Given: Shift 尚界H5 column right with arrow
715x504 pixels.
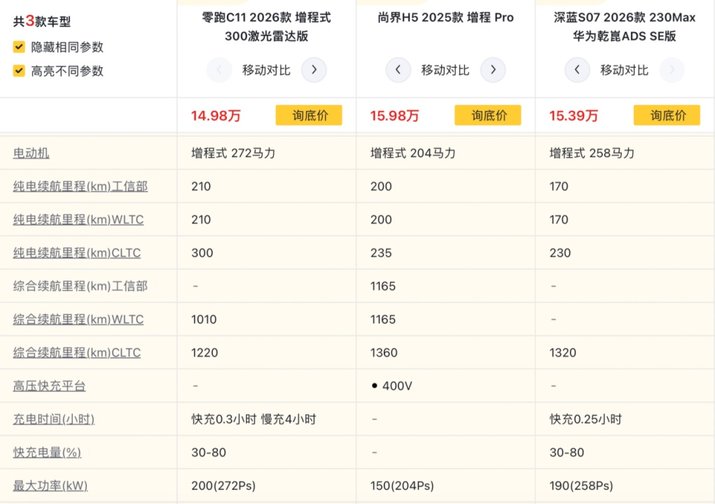Looking at the screenshot, I should coord(493,70).
